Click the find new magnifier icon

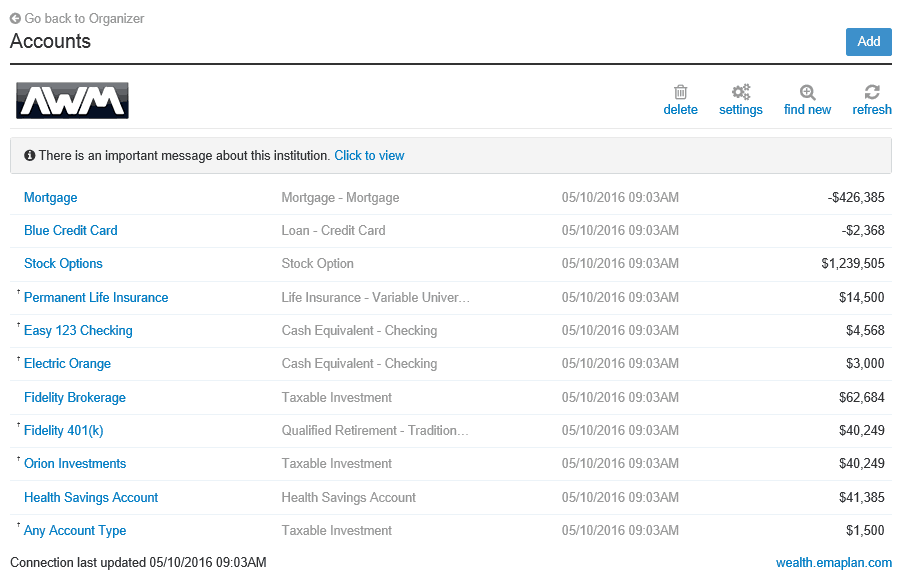(x=806, y=90)
